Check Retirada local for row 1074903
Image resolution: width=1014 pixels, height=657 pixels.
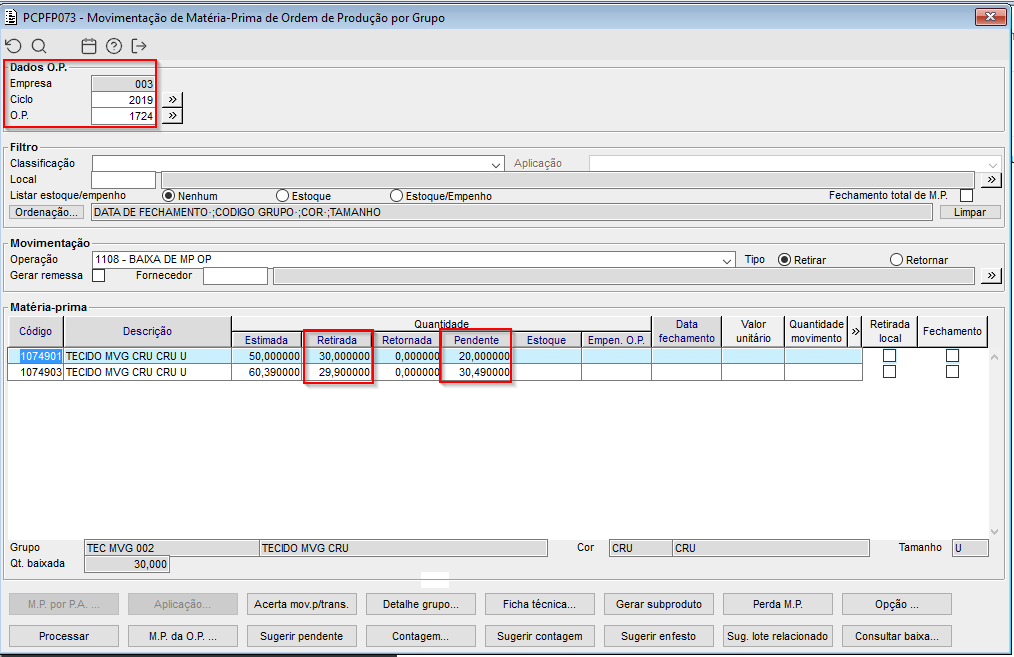click(889, 372)
